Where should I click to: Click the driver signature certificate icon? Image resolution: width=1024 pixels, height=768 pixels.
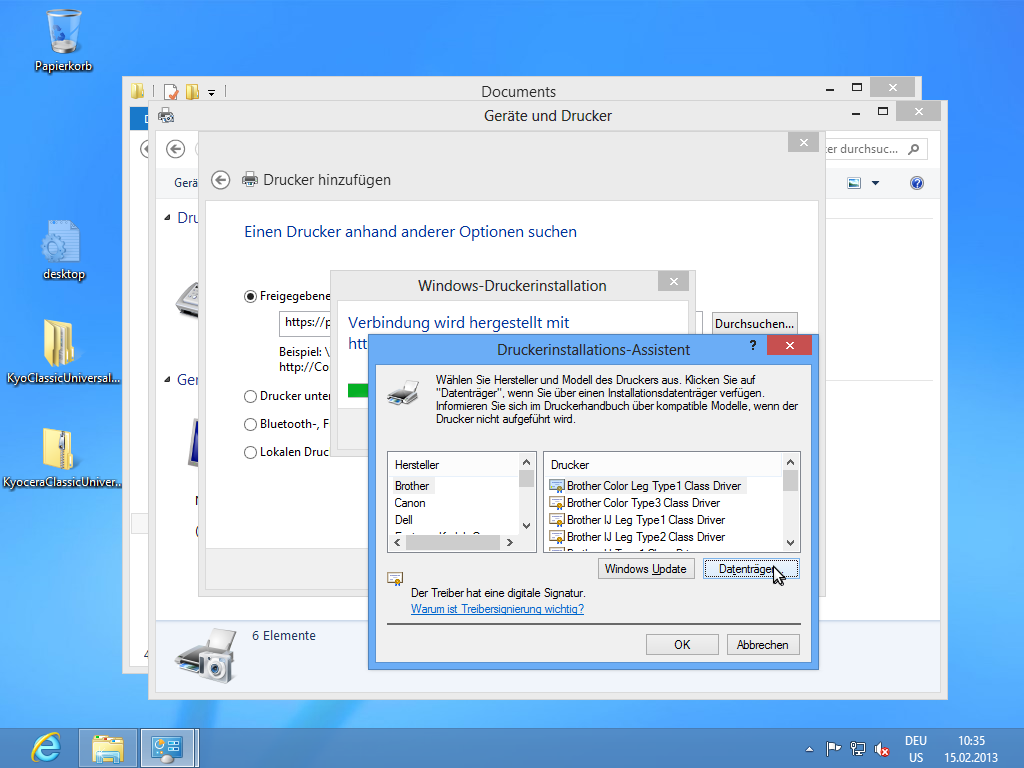(x=395, y=579)
